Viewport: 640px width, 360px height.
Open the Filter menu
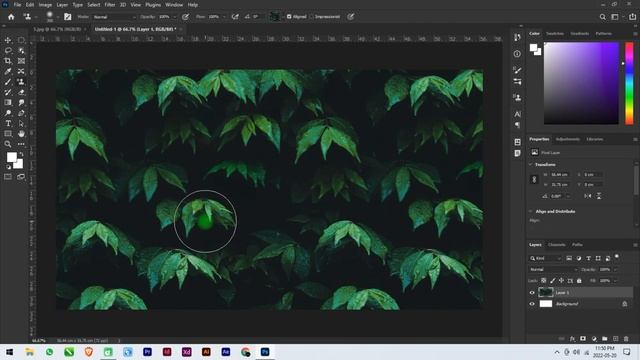[110, 5]
